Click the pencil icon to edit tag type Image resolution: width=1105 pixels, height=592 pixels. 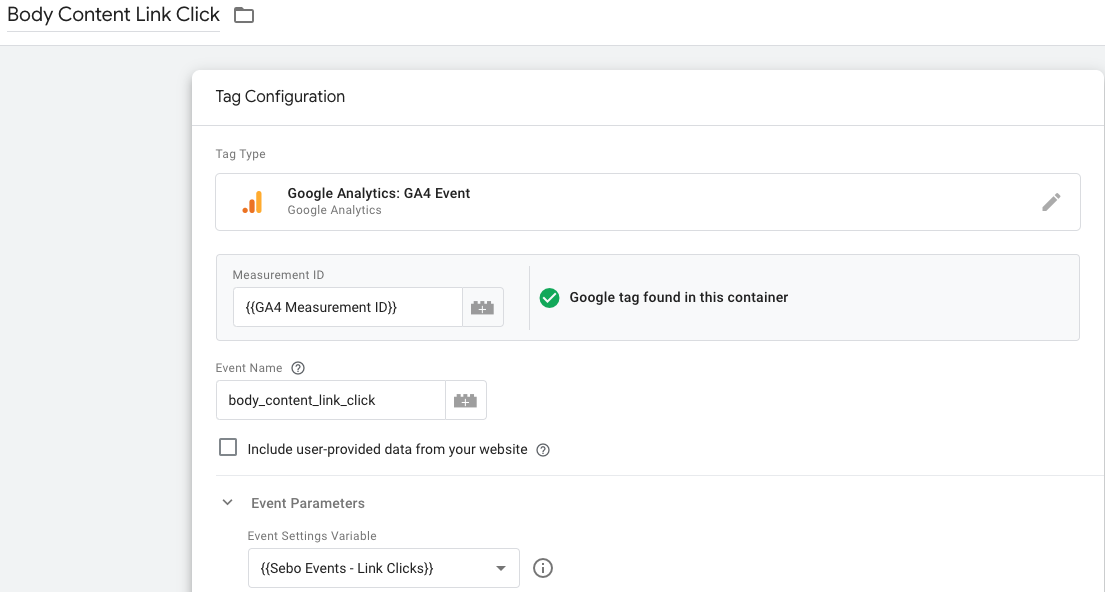coord(1051,202)
